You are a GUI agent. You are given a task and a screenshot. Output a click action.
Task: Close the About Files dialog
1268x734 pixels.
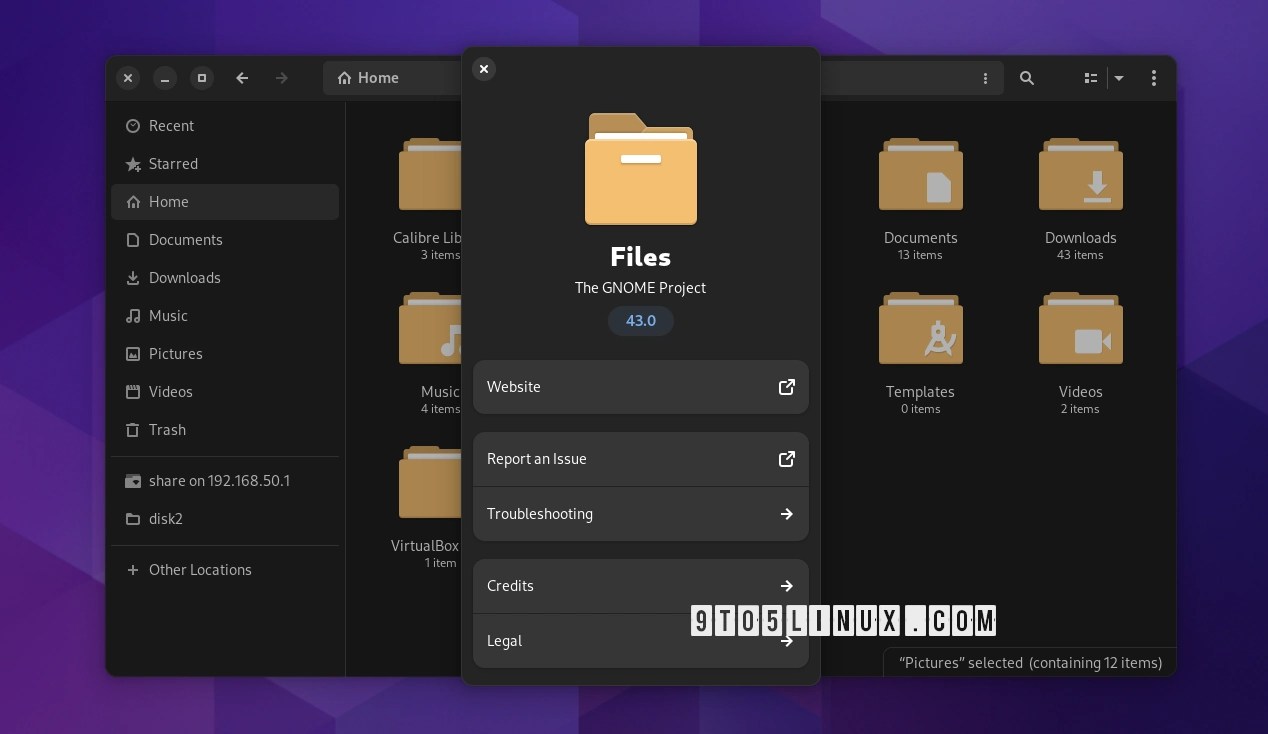click(x=484, y=69)
